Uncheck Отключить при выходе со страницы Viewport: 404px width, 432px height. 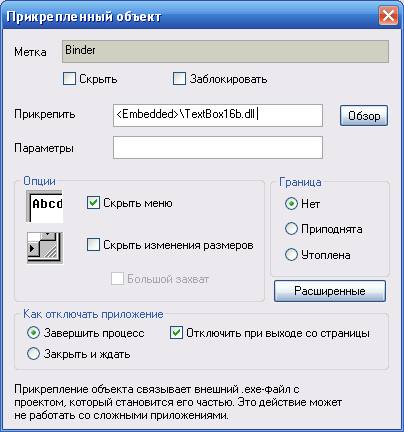176,333
